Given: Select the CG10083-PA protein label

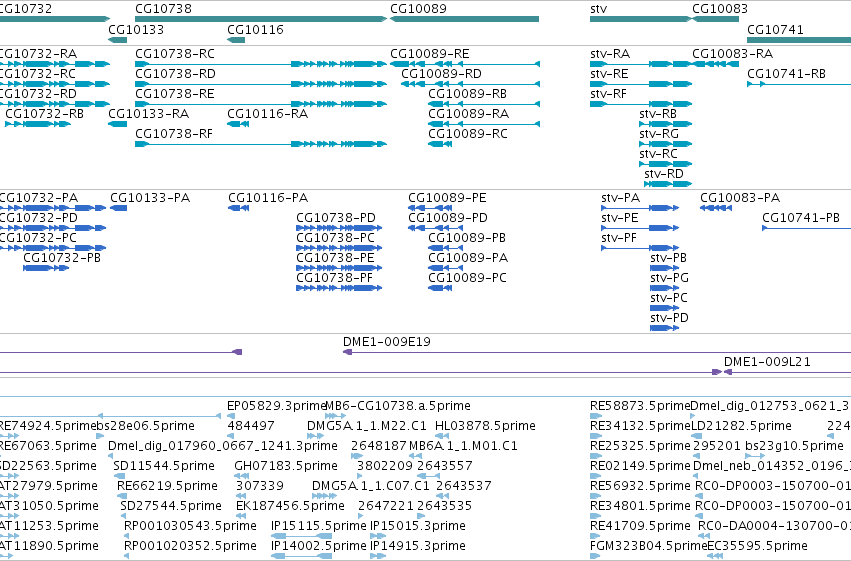Looking at the screenshot, I should click(x=740, y=198).
